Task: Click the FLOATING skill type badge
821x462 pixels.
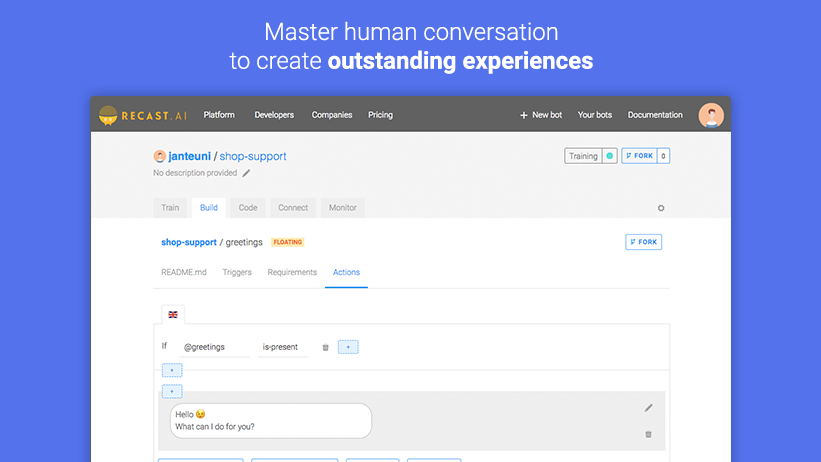Action: pyautogui.click(x=287, y=242)
